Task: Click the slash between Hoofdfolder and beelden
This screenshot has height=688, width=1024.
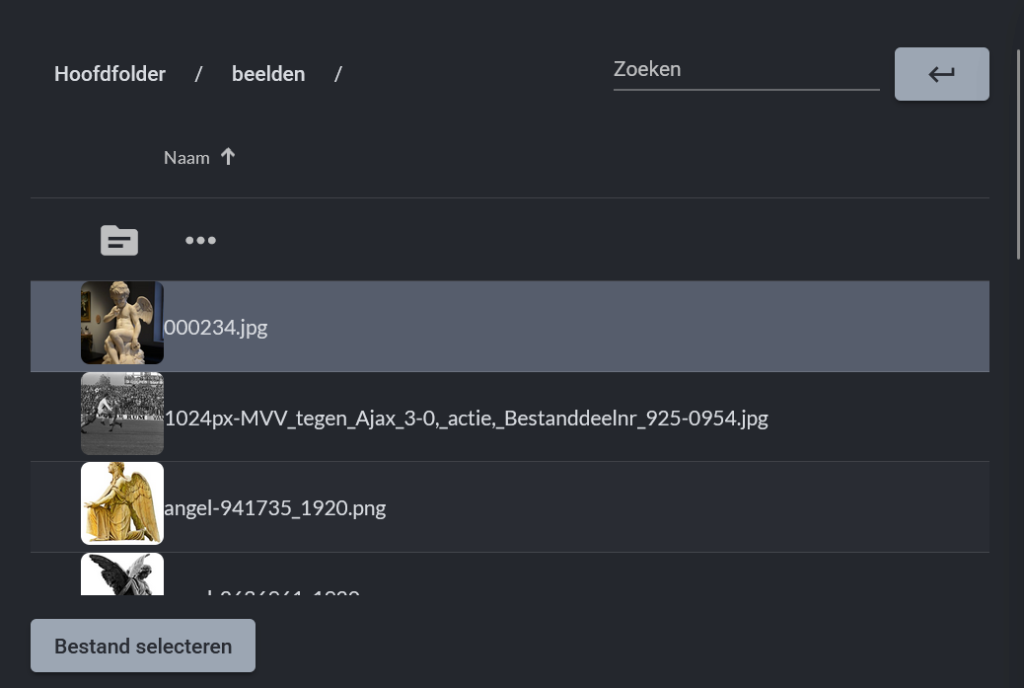Action: pos(199,74)
